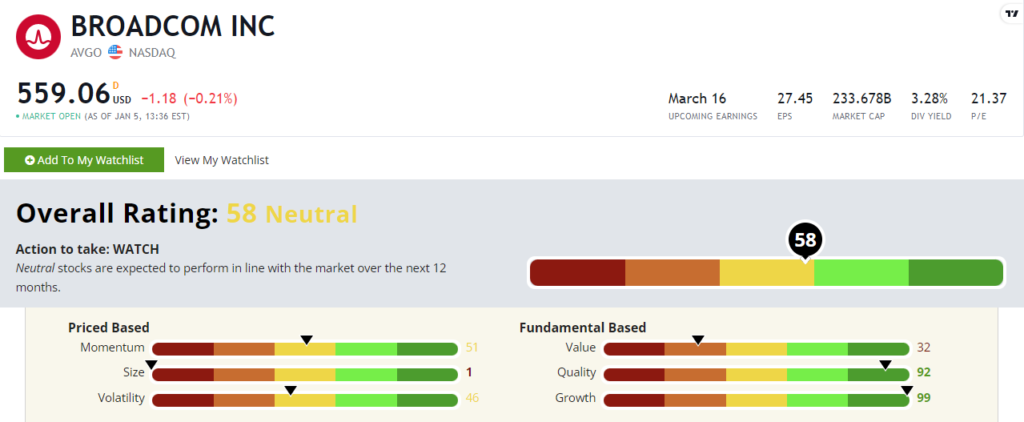Screen dimensions: 1024x422
Task: Click the 27.45 EPS value
Action: [795, 99]
